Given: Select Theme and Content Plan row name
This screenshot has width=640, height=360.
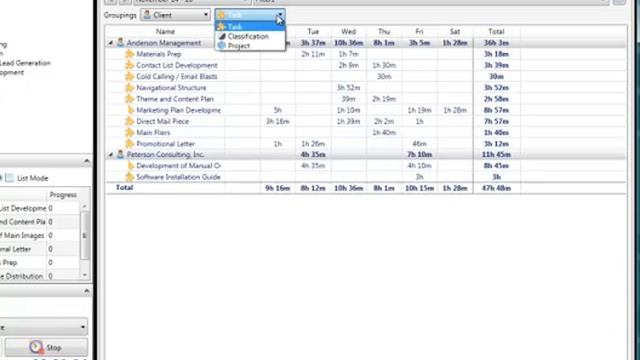Looking at the screenshot, I should pos(175,99).
